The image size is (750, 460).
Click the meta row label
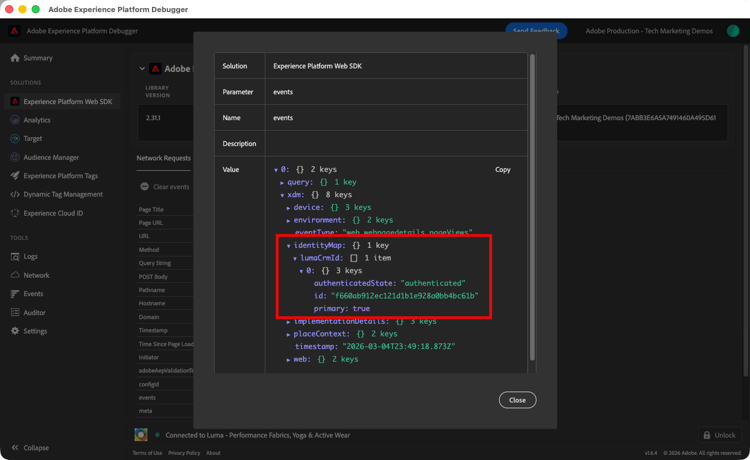click(x=145, y=411)
